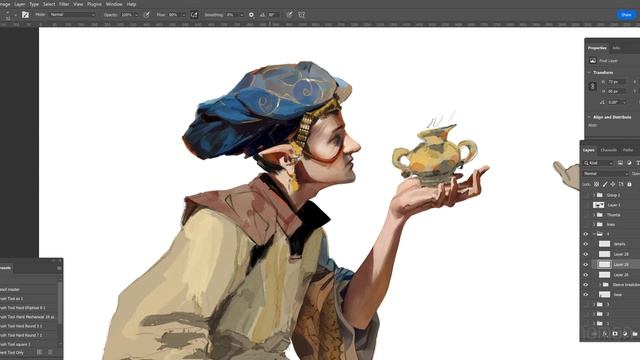This screenshot has height=360, width=640.
Task: Click the brush angle icon
Action: tap(262, 15)
